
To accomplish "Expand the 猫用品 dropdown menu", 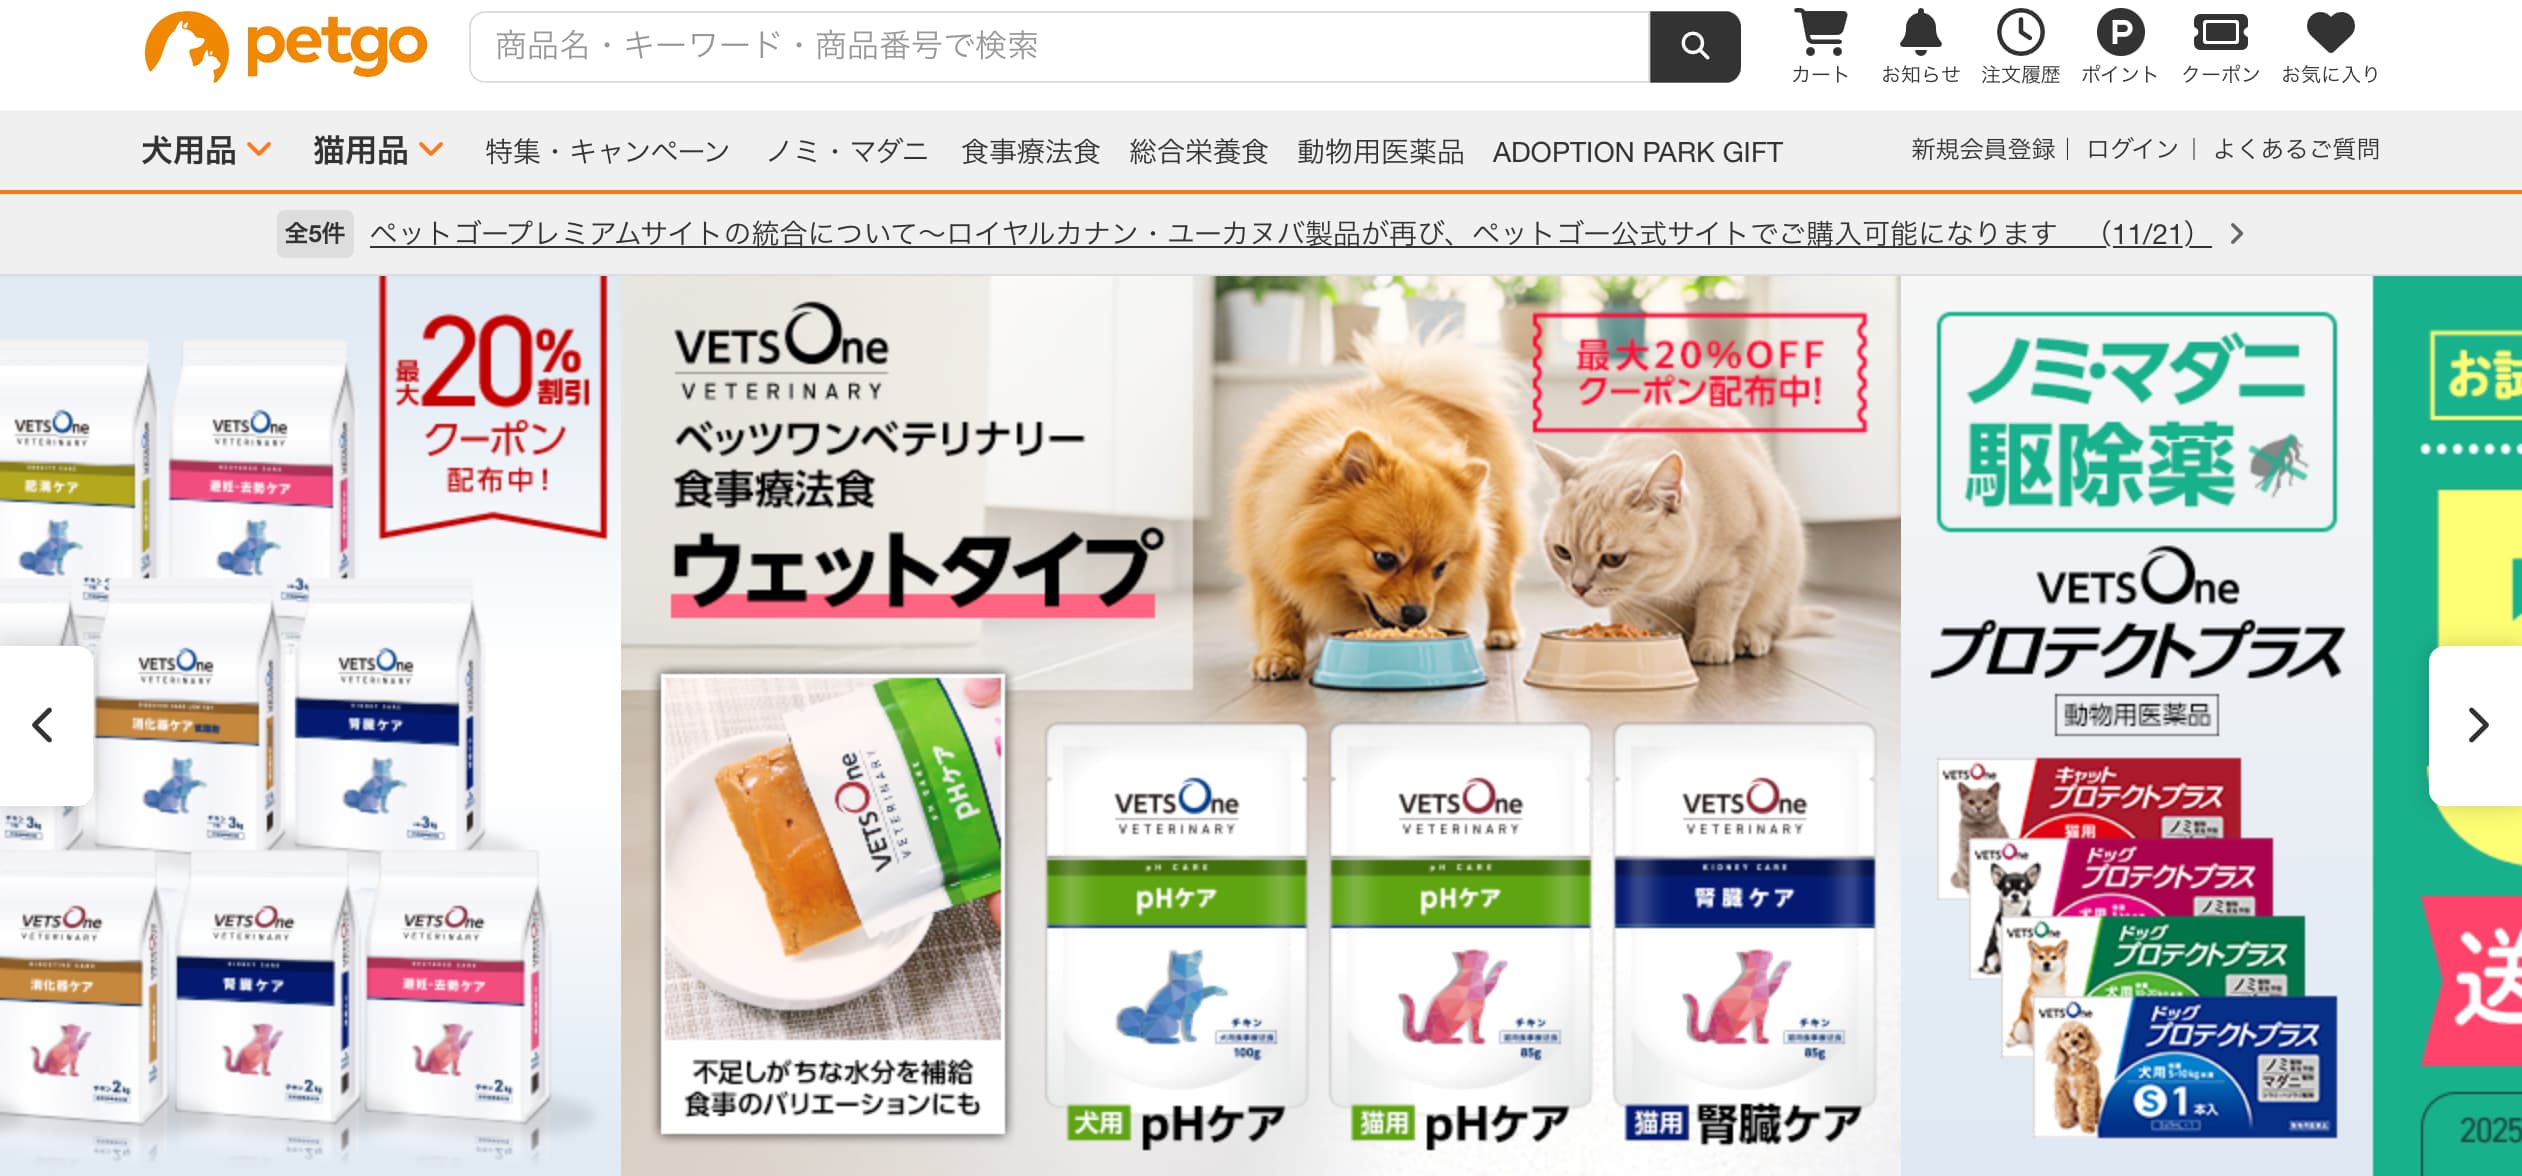I will [378, 151].
